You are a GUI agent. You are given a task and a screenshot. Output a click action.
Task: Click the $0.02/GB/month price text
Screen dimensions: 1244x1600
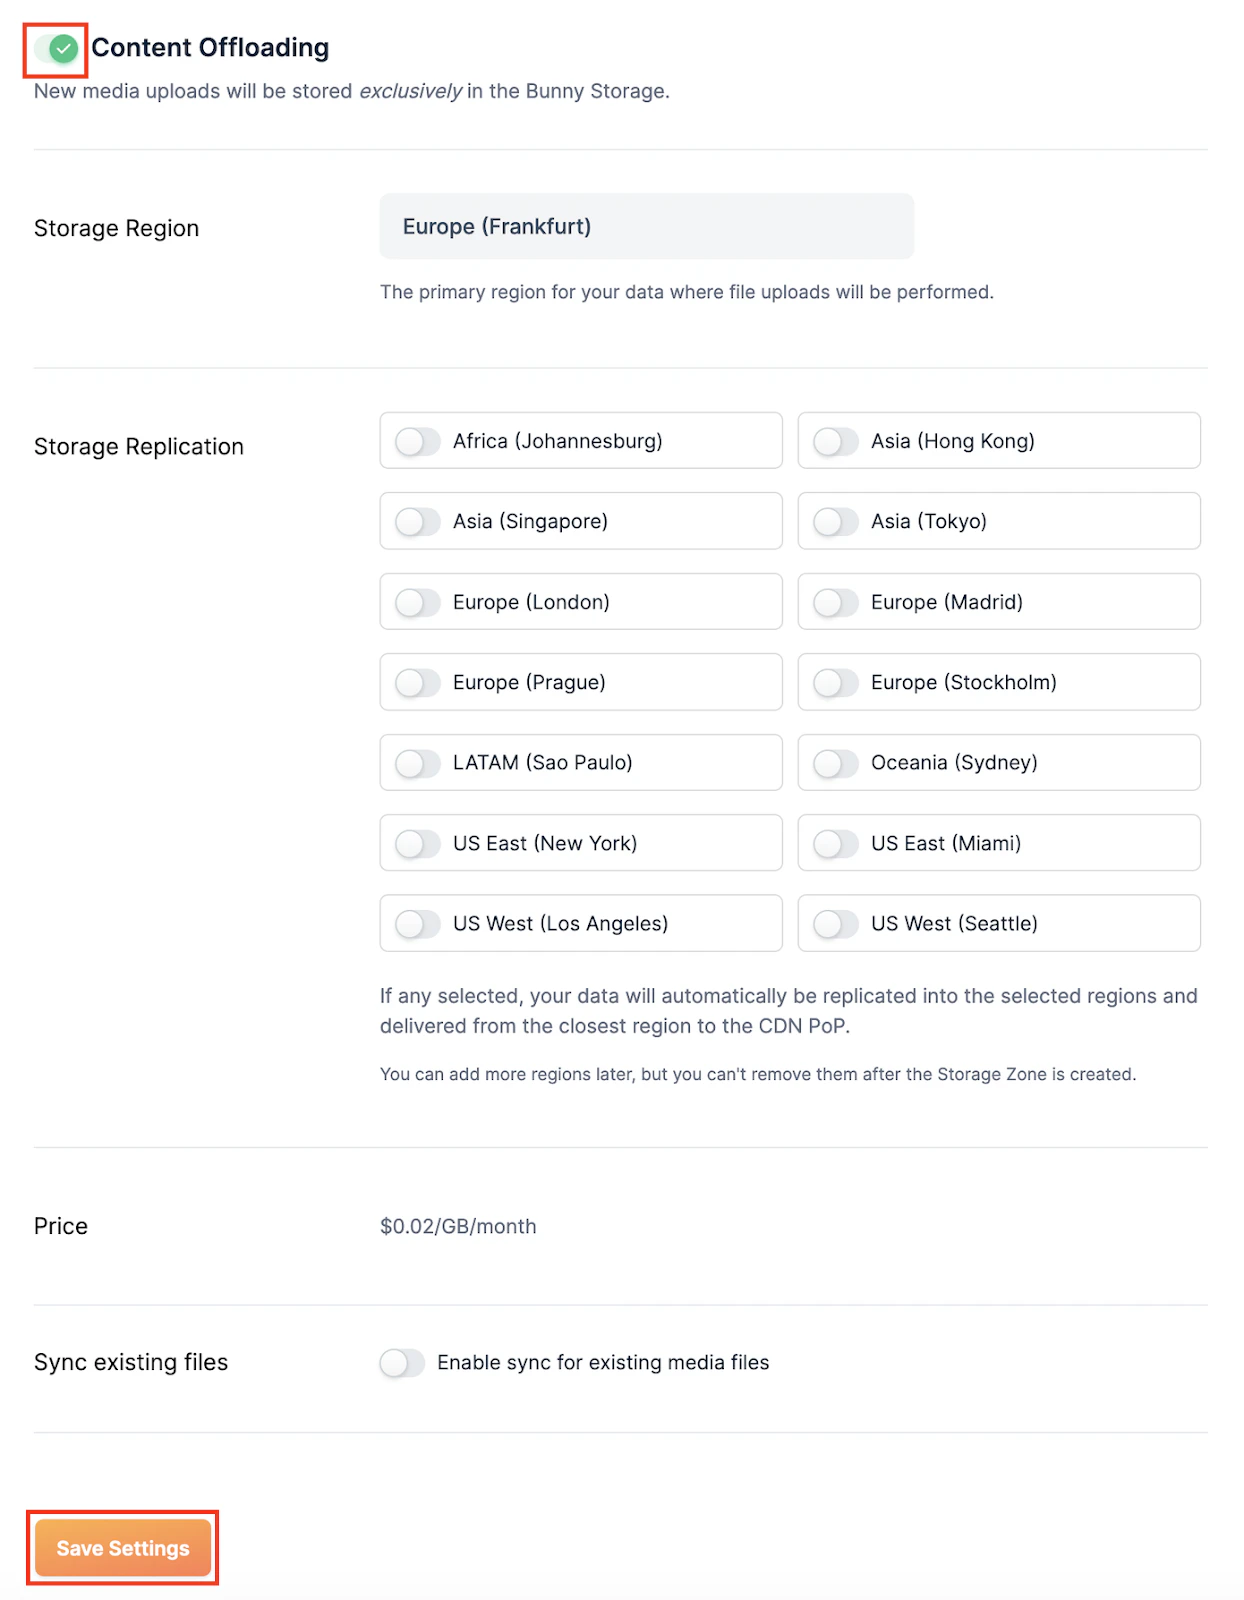pyautogui.click(x=457, y=1226)
